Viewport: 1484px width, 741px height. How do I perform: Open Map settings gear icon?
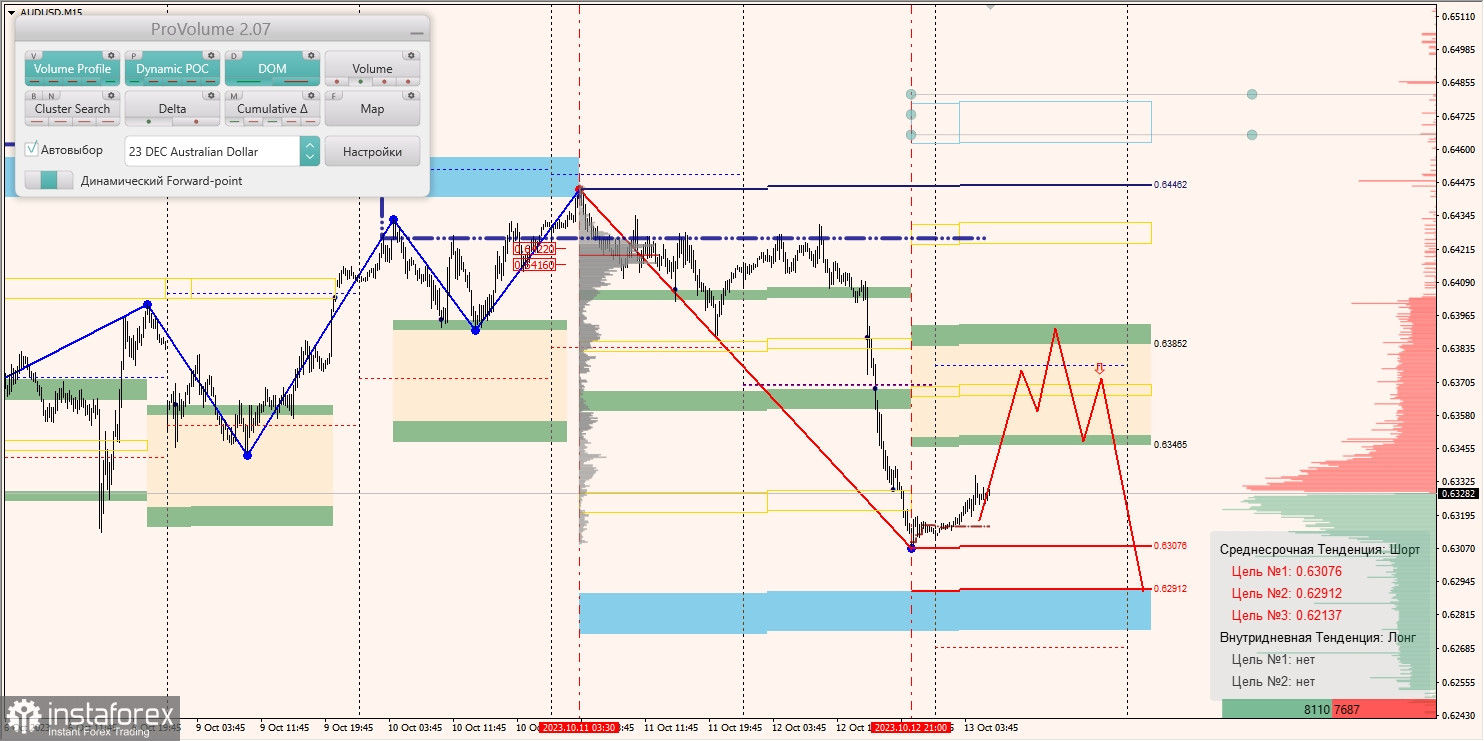pyautogui.click(x=411, y=96)
